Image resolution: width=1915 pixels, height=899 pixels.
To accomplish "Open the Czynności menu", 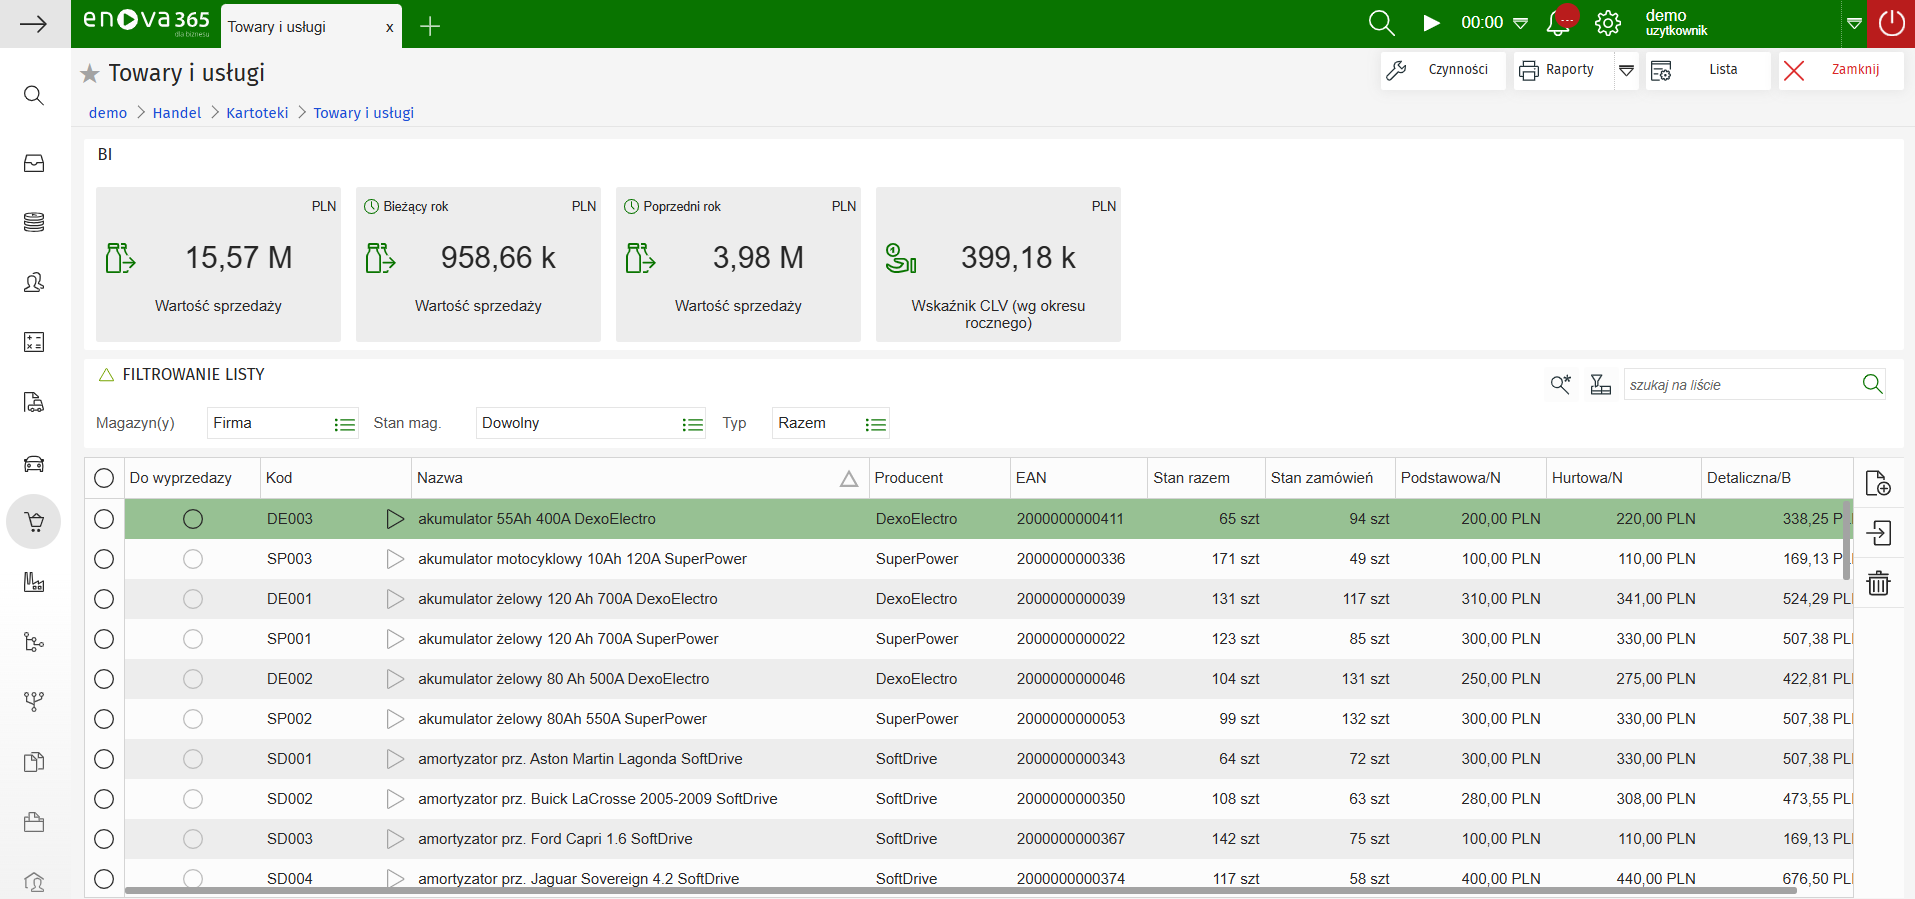I will click(1443, 70).
